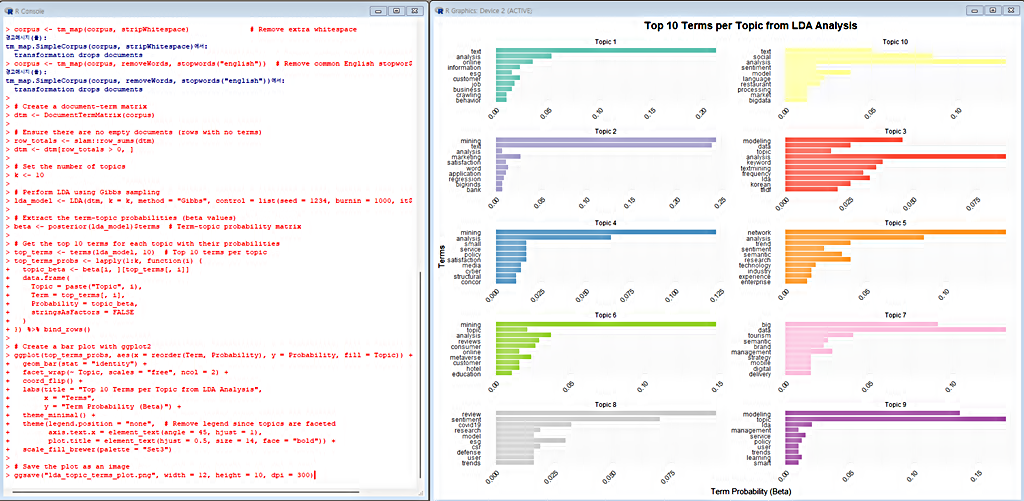Click the 'Topic 3' facet label
Screen dimensions: 1024x501
[x=895, y=131]
